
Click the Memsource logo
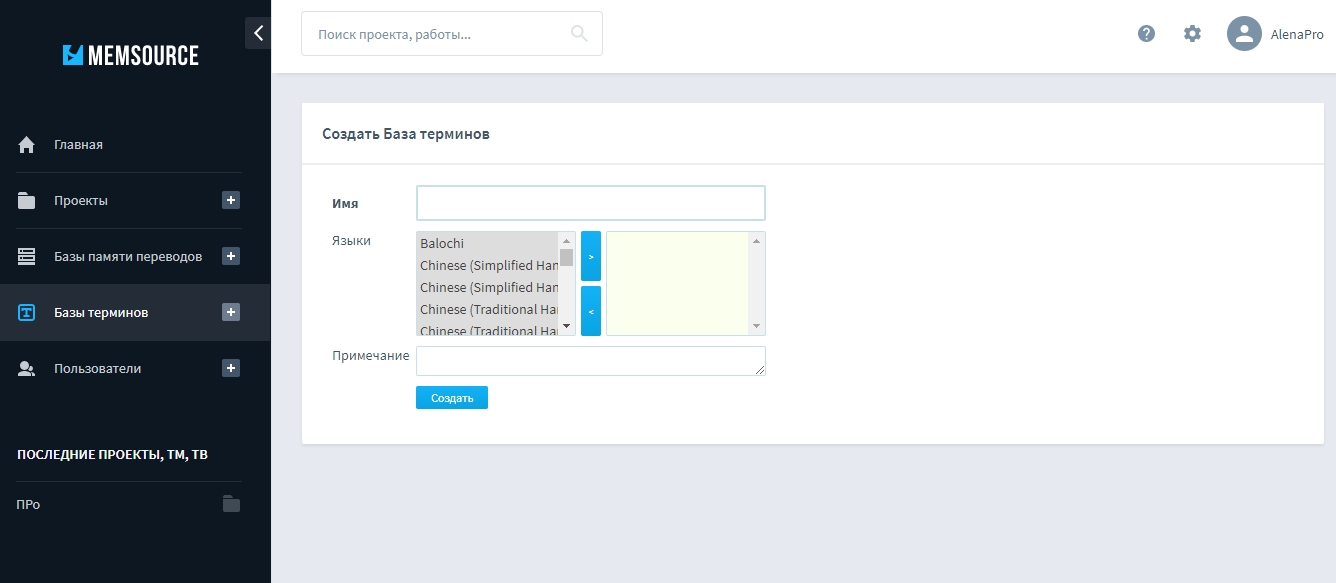[131, 56]
